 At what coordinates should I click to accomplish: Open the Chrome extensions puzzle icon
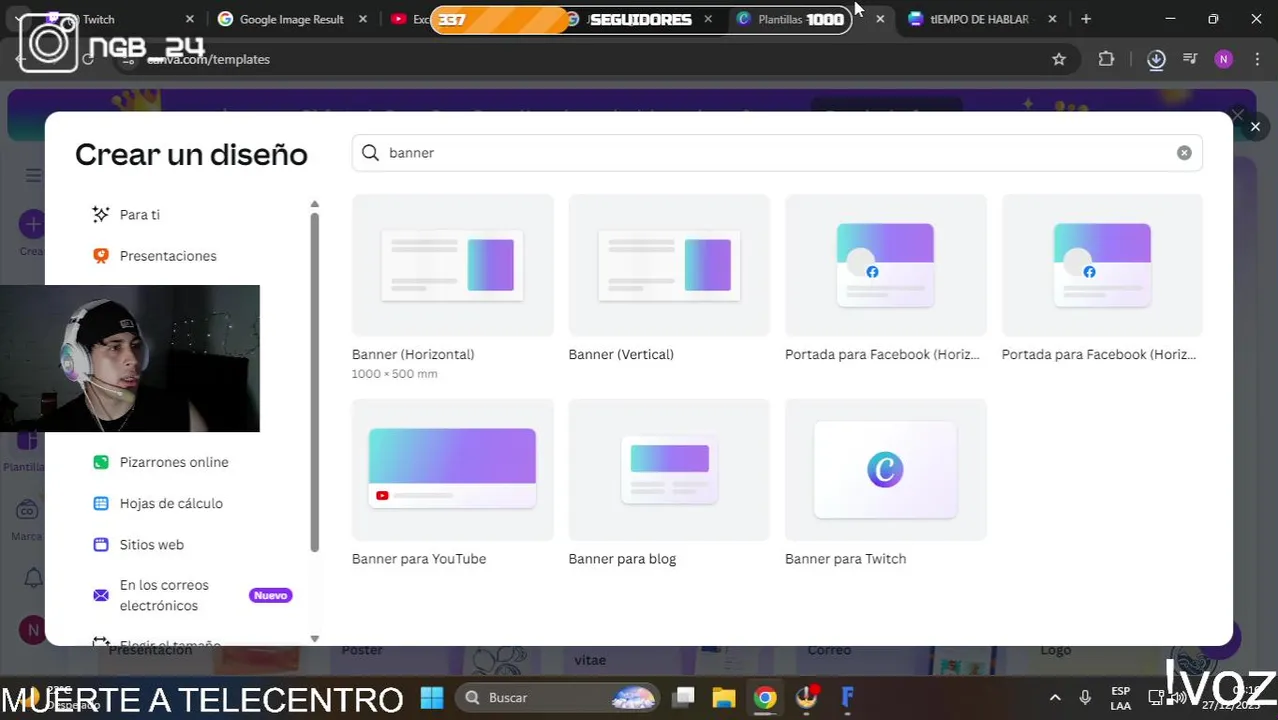click(1106, 59)
